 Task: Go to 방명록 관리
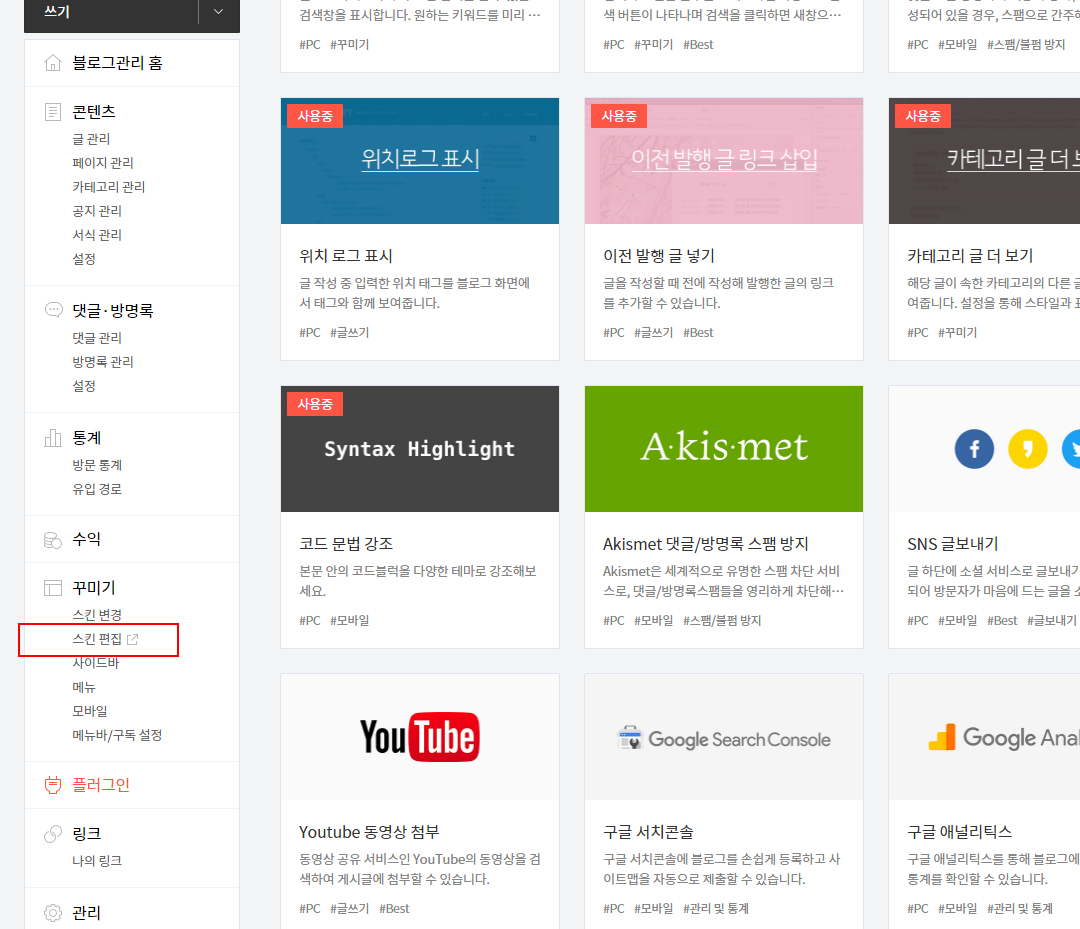(103, 362)
